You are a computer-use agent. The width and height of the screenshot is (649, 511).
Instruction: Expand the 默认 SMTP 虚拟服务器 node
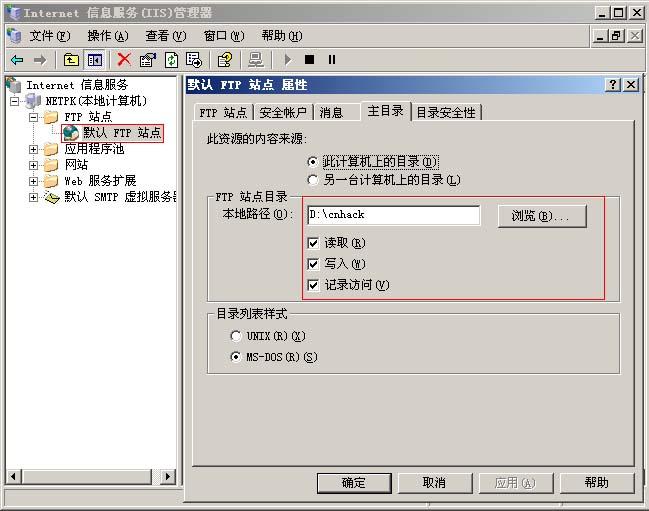[34, 197]
